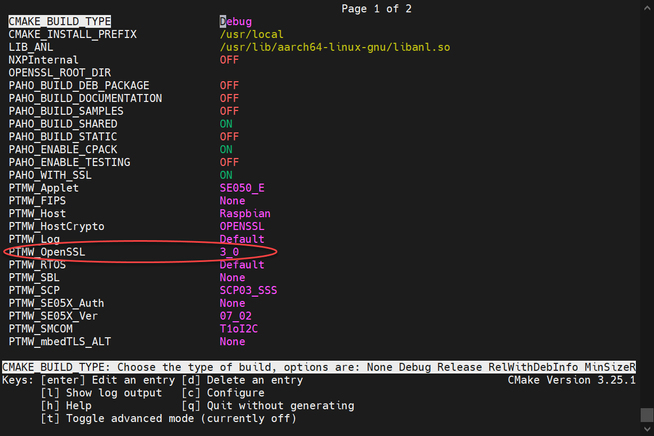Click the [c] Configure key hint
The image size is (654, 436).
(x=215, y=393)
